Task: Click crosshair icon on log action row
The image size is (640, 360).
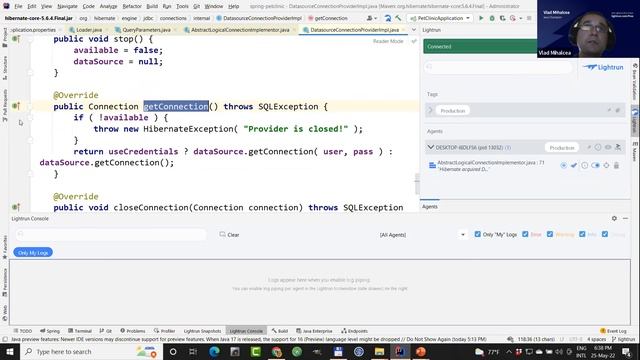Action: point(606,165)
